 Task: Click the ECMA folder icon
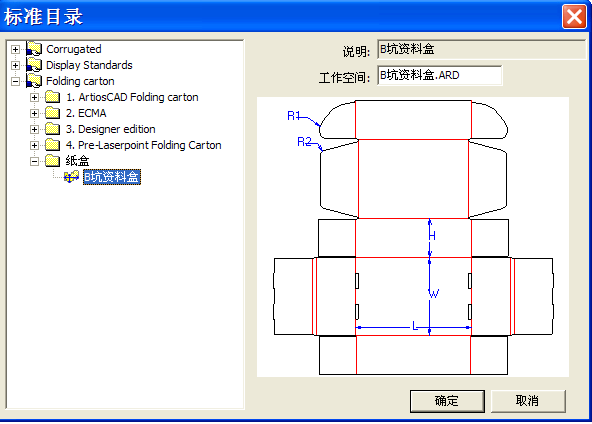52,113
